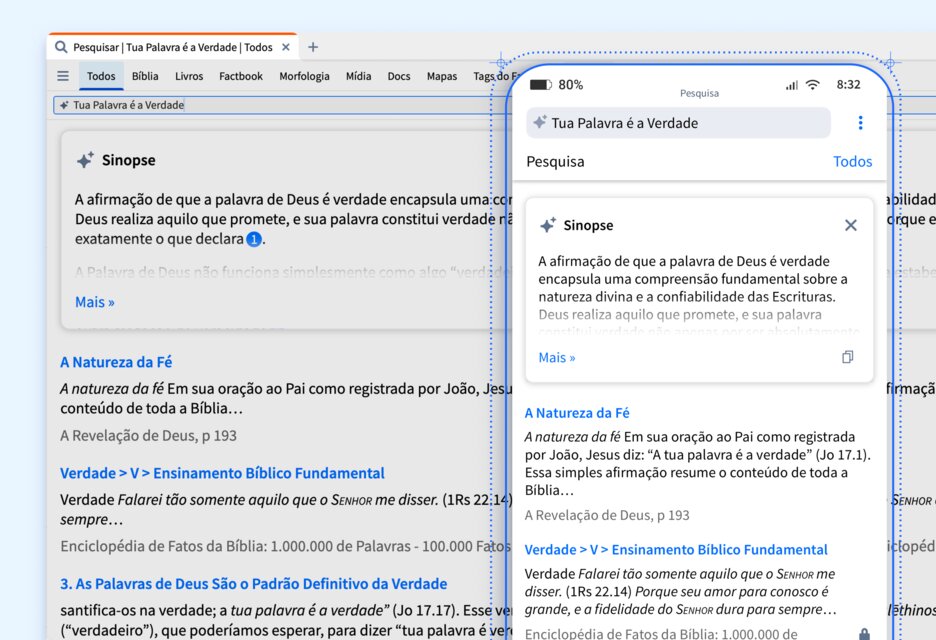This screenshot has height=640, width=936.
Task: Dismiss the mobile Sinopse card
Action: point(851,225)
